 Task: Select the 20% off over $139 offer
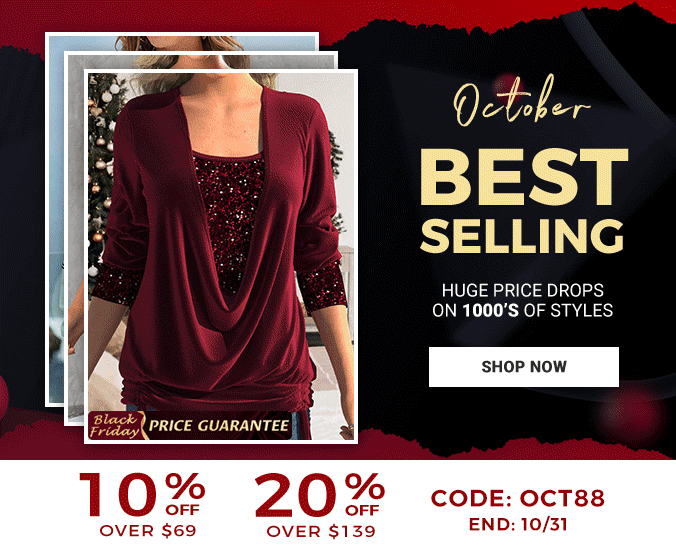tap(320, 505)
